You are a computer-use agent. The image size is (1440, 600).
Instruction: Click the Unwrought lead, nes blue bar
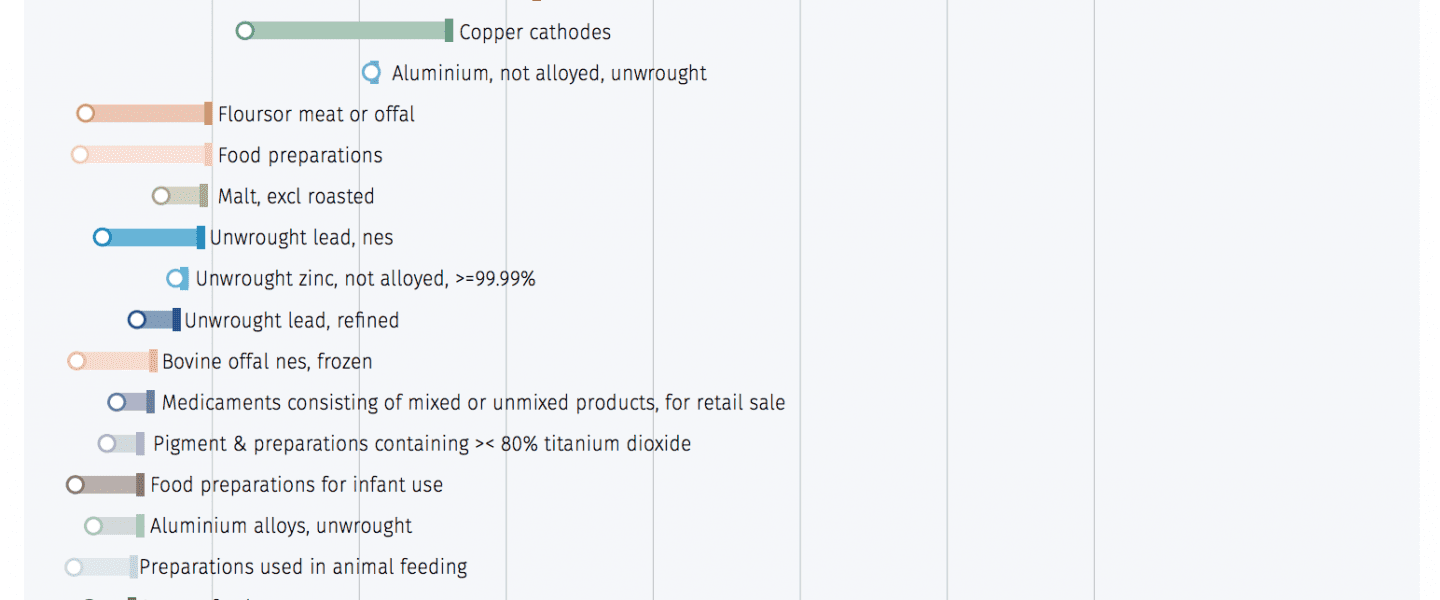[153, 237]
